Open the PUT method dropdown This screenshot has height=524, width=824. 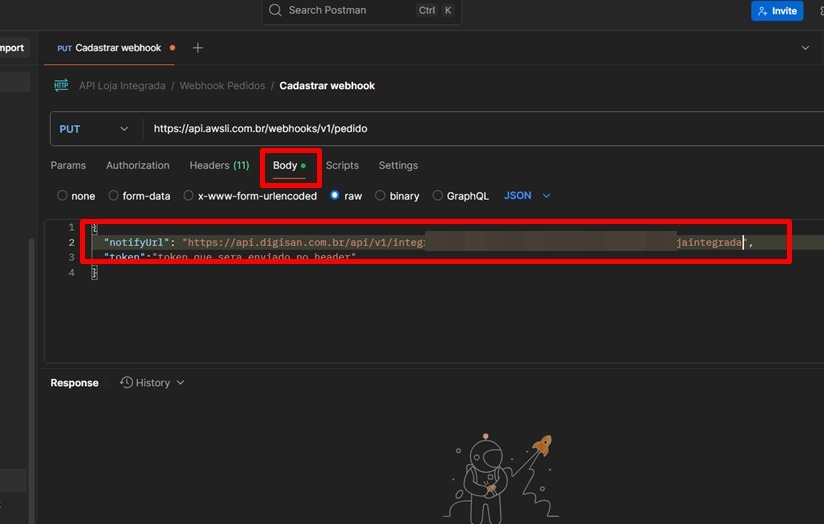tap(94, 129)
